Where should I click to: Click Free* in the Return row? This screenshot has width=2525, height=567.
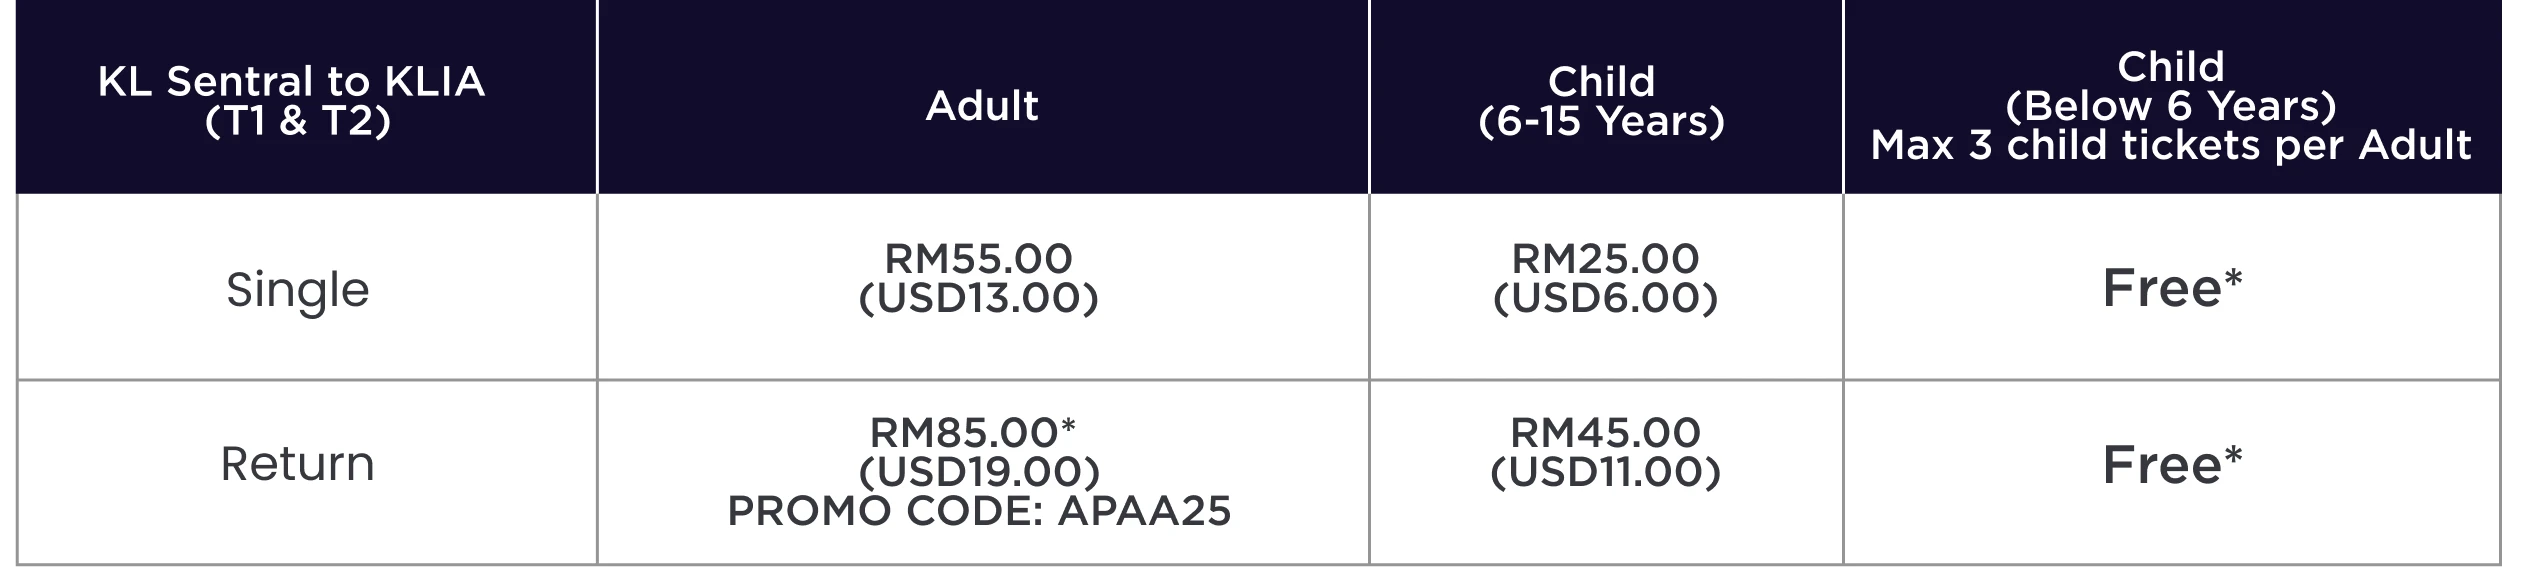2172,465
